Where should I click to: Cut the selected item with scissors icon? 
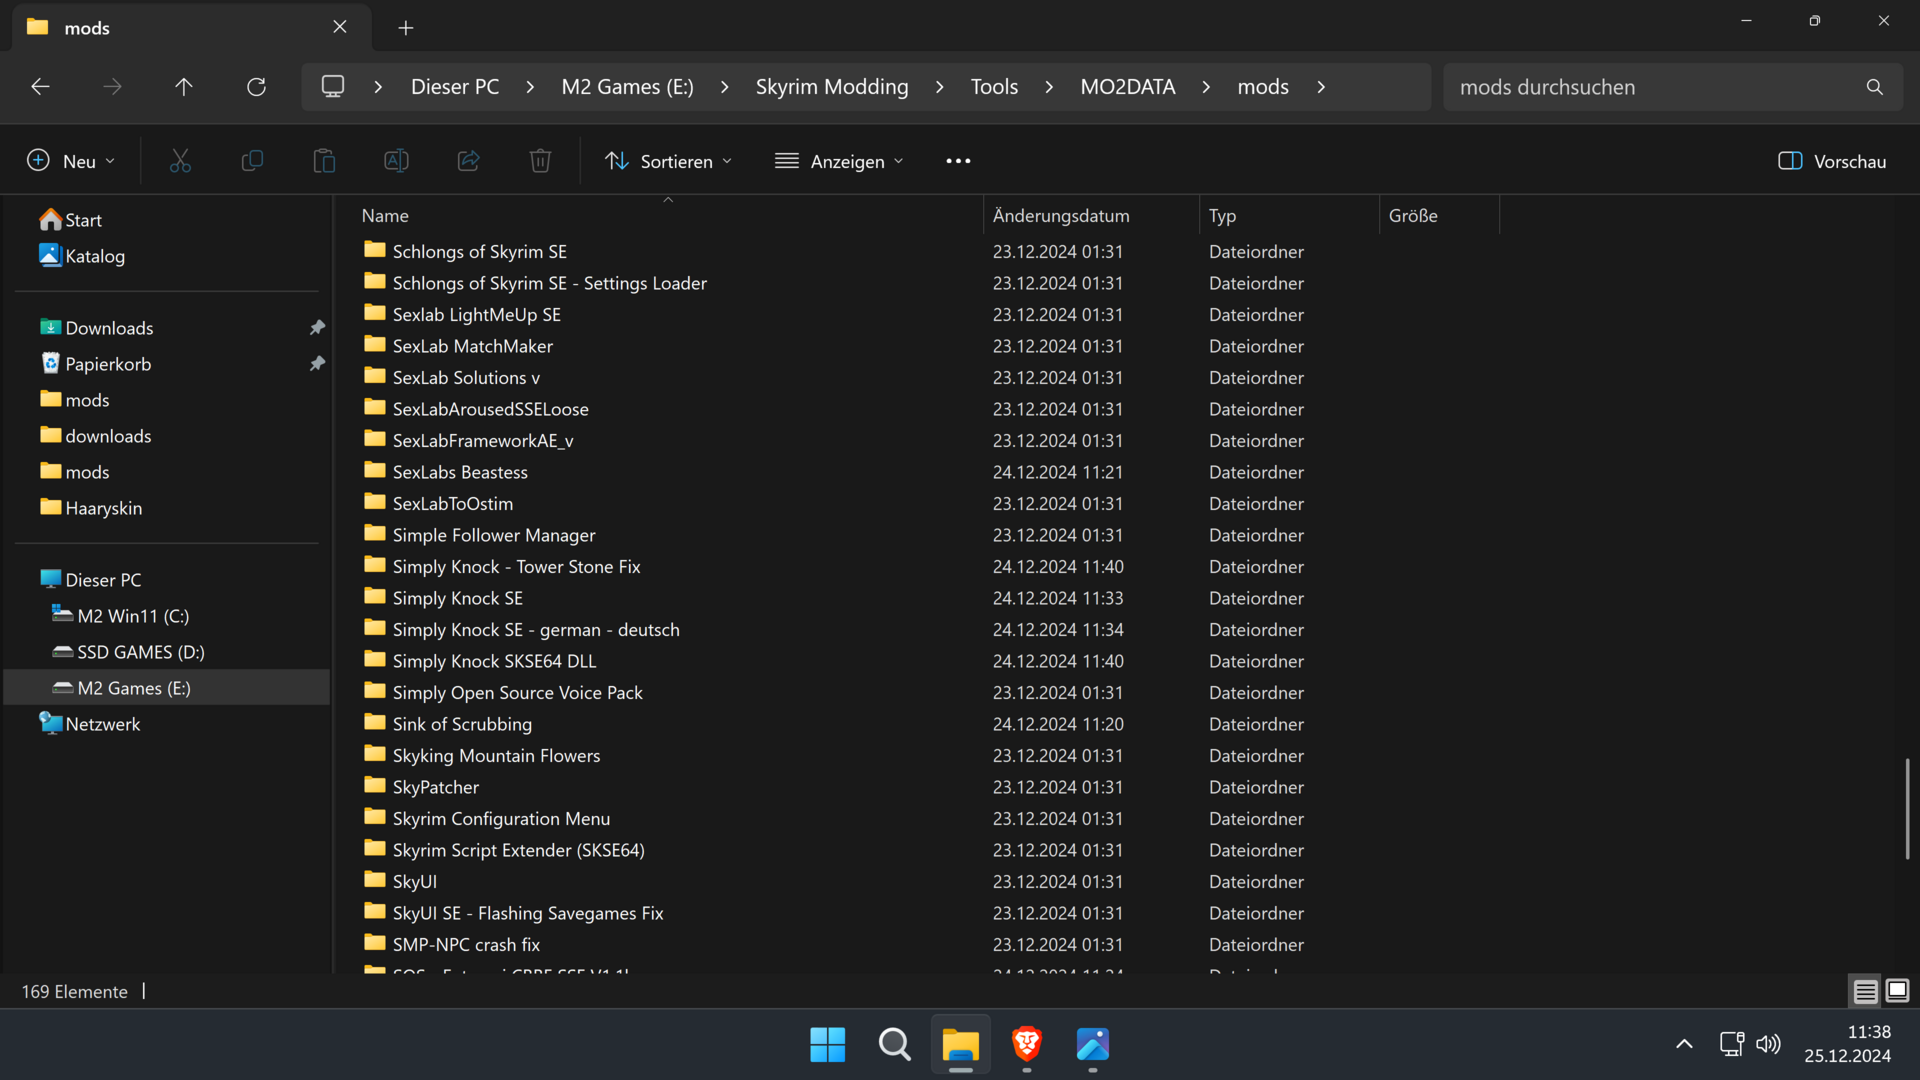point(180,161)
